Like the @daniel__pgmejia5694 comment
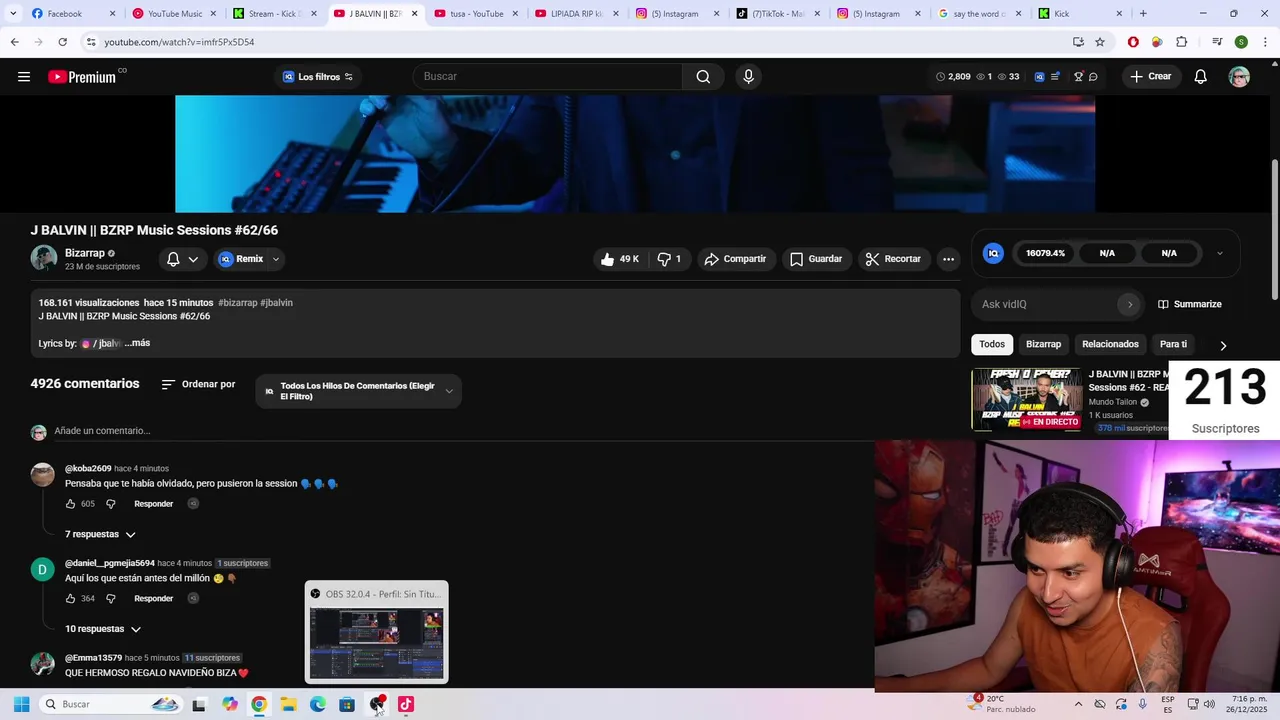1280x720 pixels. coord(70,599)
